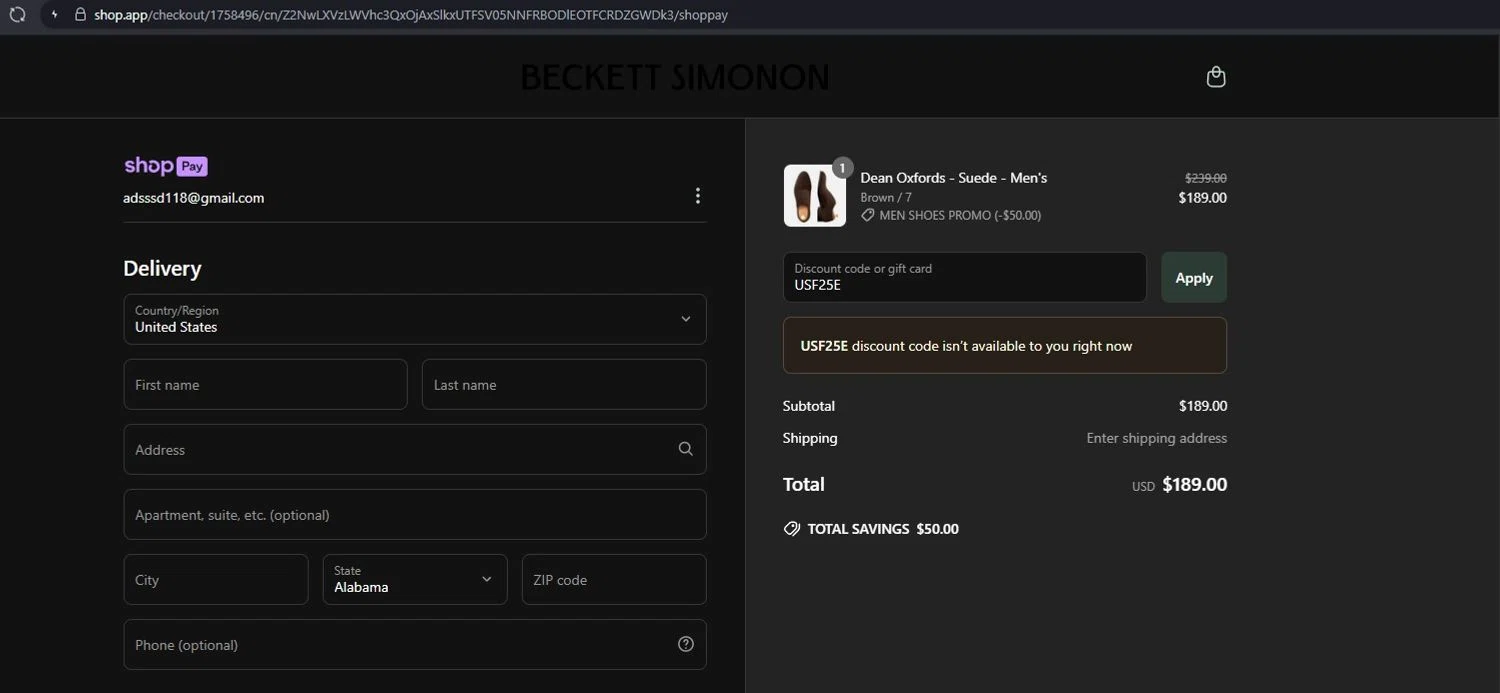Viewport: 1500px width, 693px height.
Task: Focus the Address field
Action: pos(415,450)
